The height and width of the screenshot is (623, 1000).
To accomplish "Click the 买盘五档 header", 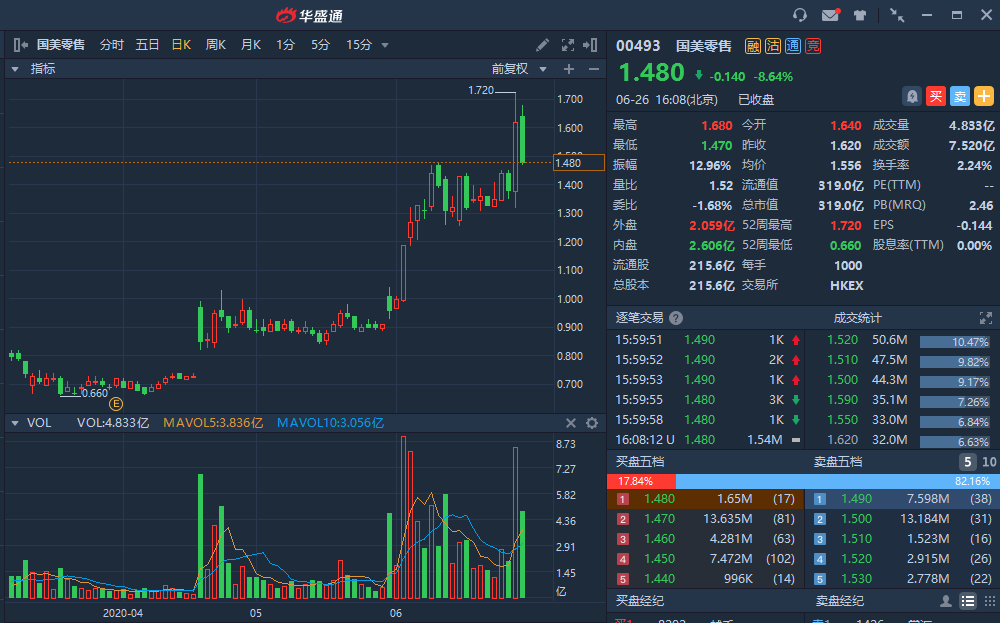I will coord(640,462).
